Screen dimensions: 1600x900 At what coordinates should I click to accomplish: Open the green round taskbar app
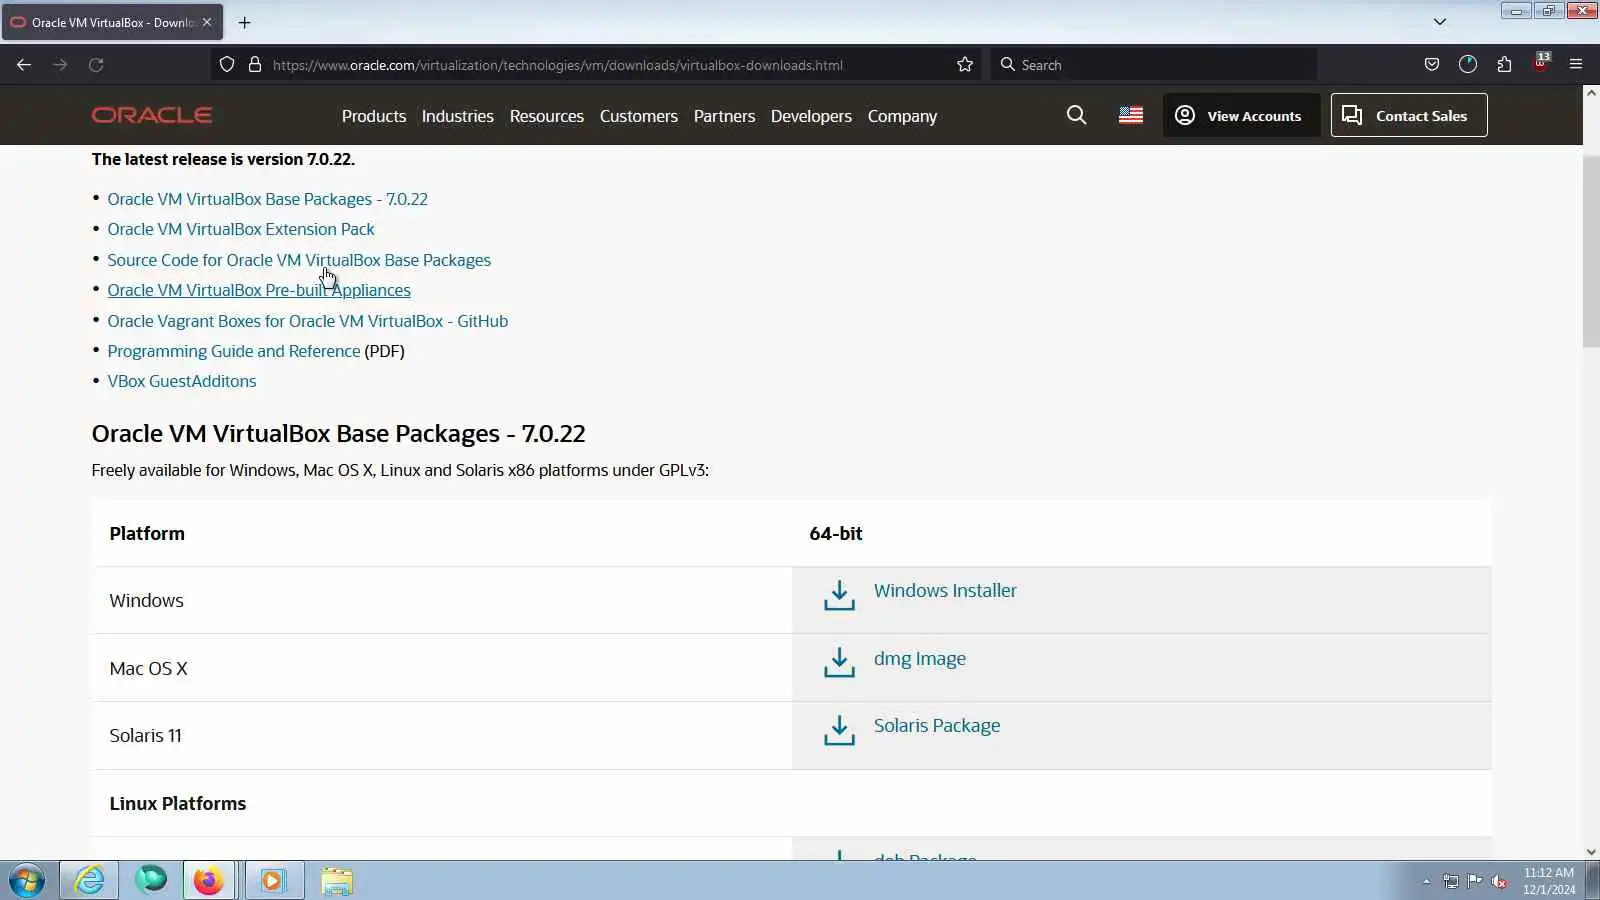tap(151, 880)
